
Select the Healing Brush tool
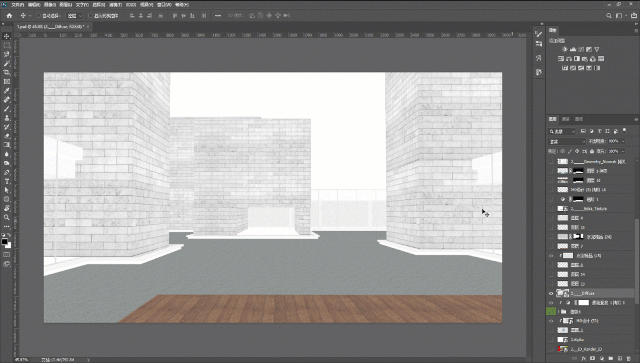point(7,100)
